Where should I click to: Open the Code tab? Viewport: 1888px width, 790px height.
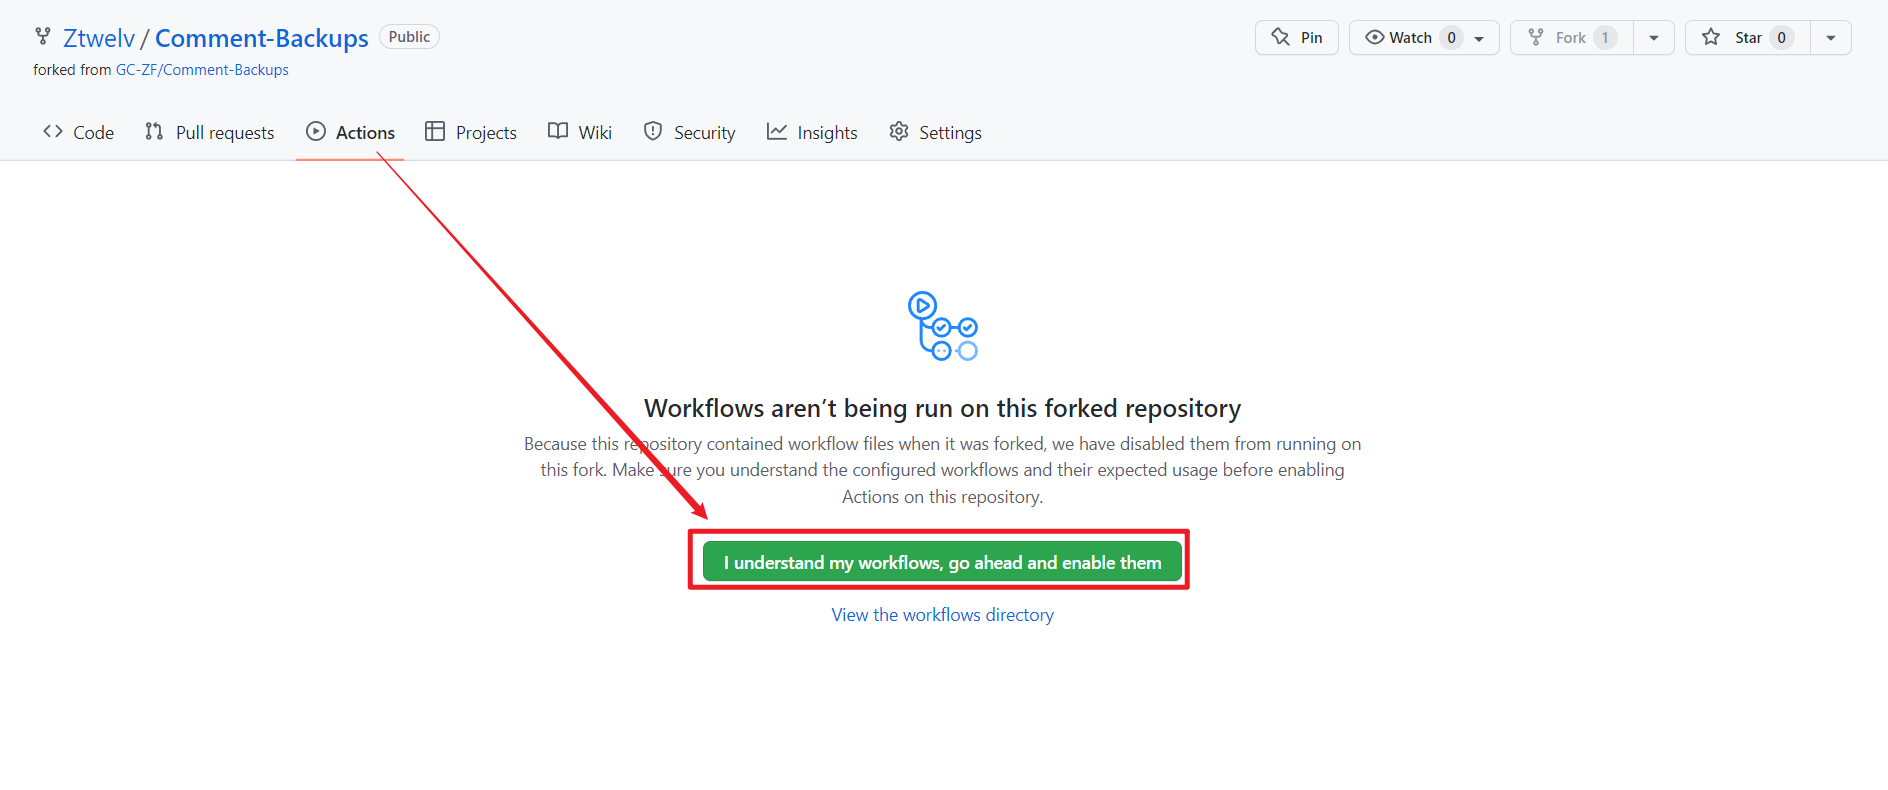[x=78, y=132]
